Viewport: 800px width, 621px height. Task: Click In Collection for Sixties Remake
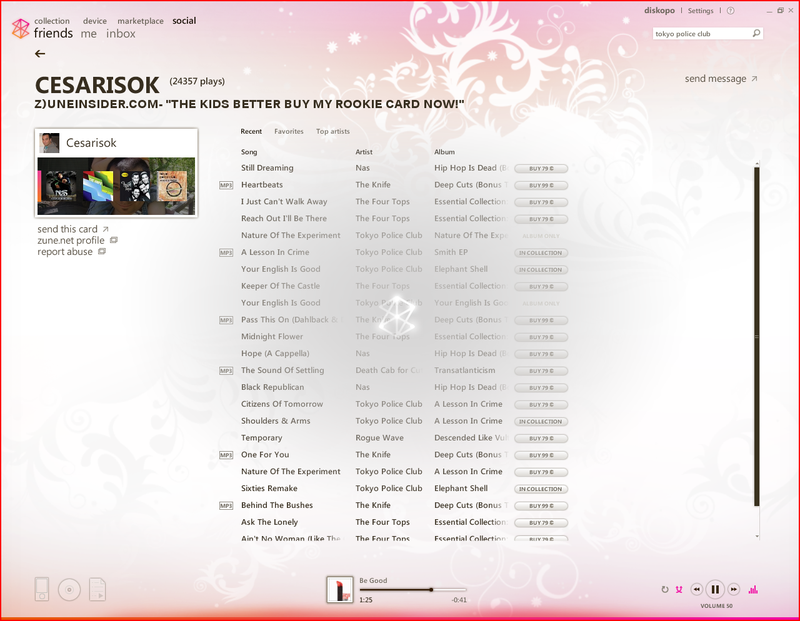pyautogui.click(x=541, y=489)
